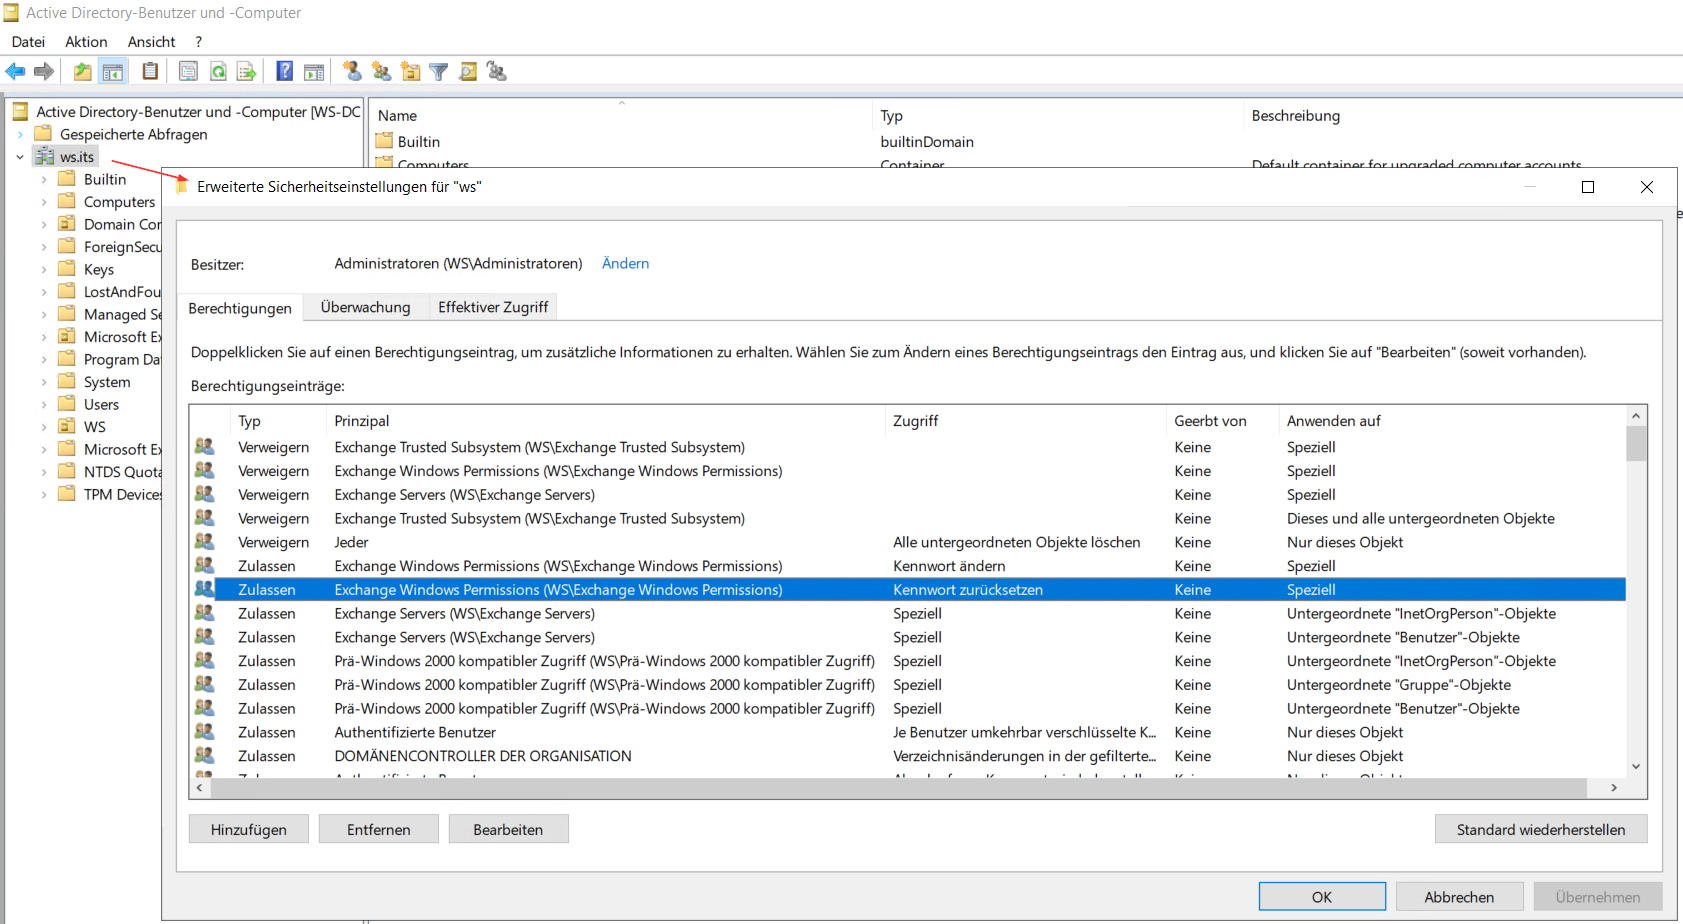Click the permission list scroll-down arrow
Viewport: 1683px width, 924px height.
tap(1636, 767)
